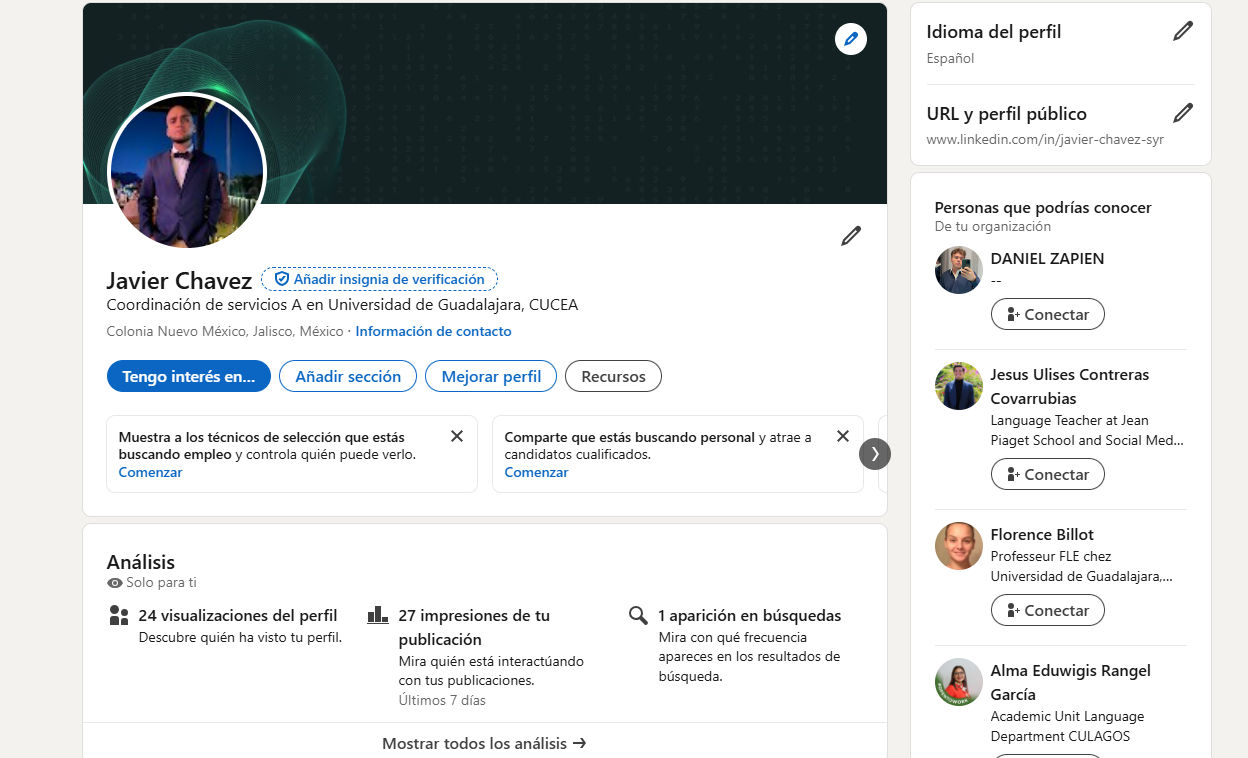Advance carousel with the next arrow
This screenshot has height=758, width=1248.
875,454
